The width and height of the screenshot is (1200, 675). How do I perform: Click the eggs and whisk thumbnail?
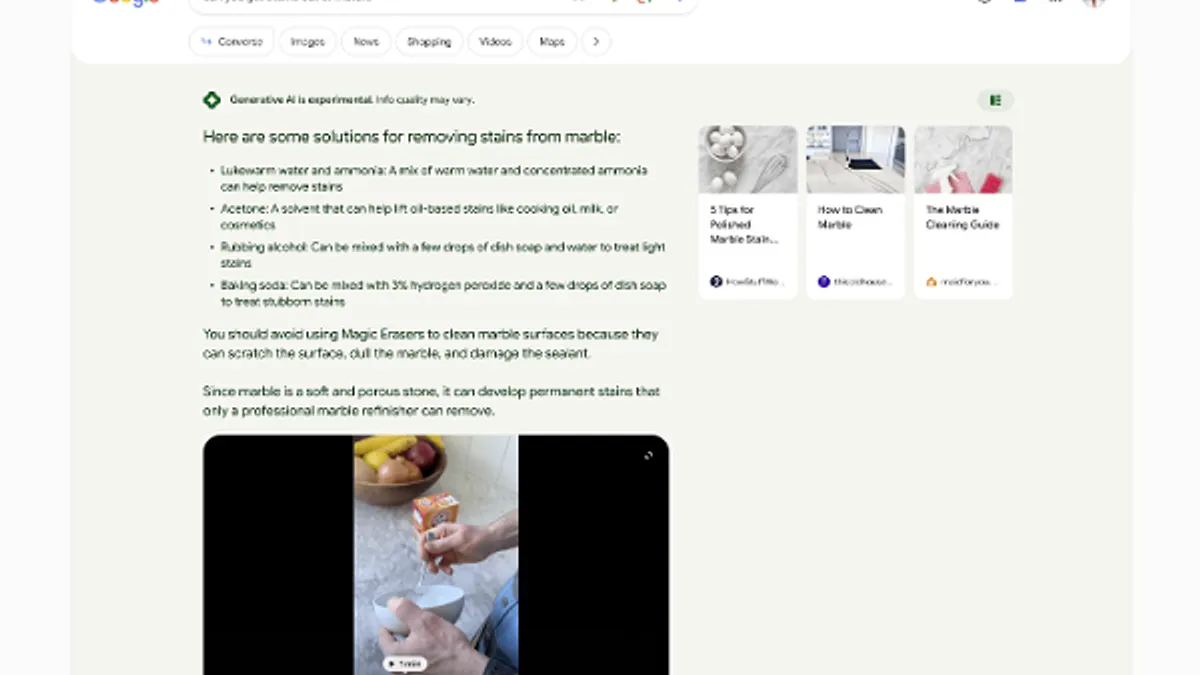tap(748, 159)
